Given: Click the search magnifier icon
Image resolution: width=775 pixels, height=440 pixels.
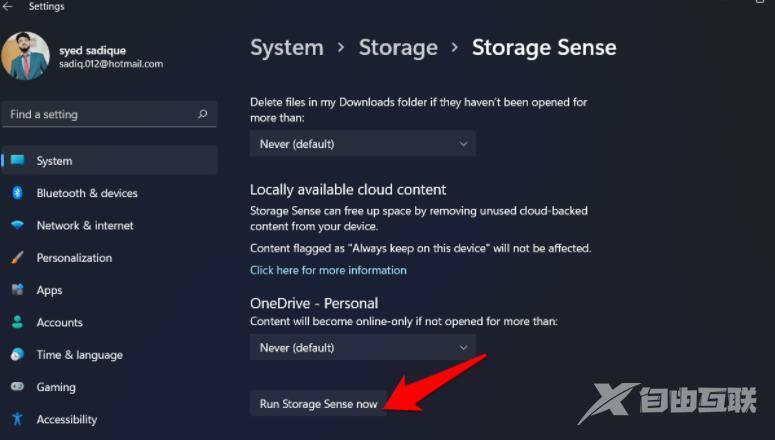Looking at the screenshot, I should [x=203, y=115].
